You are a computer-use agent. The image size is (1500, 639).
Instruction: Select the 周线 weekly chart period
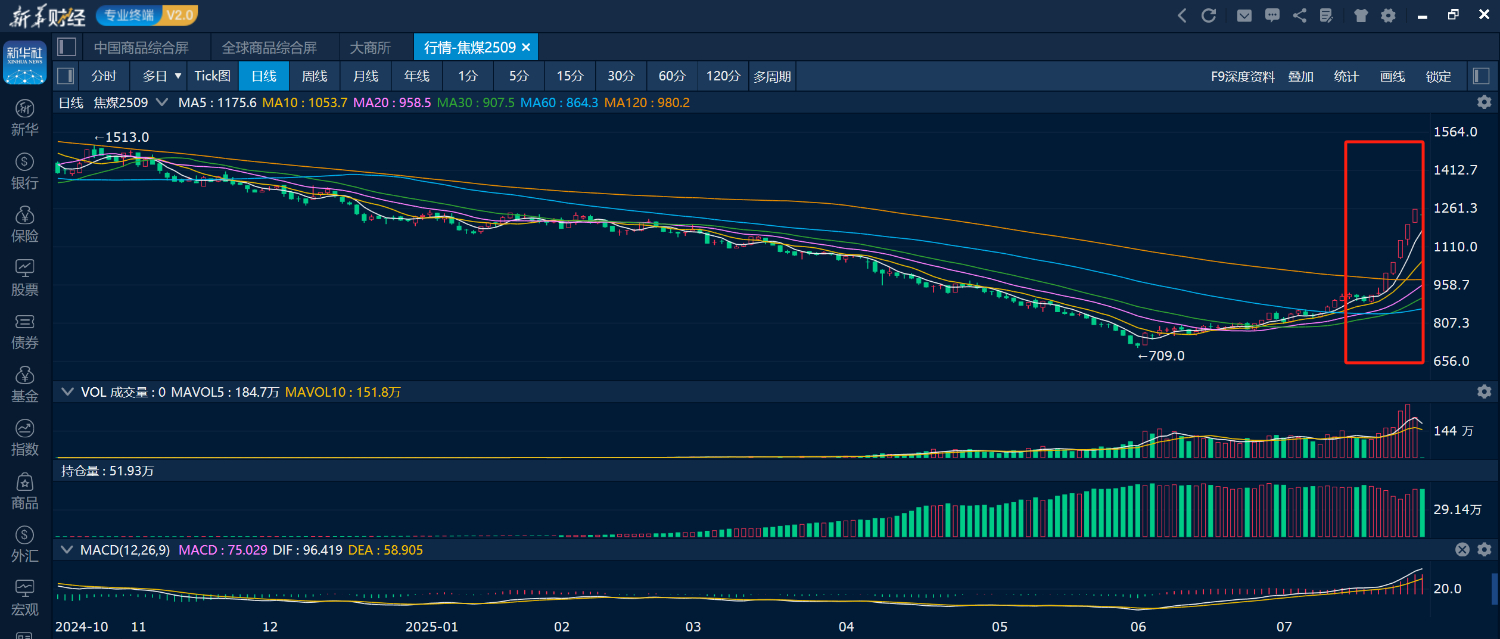[315, 76]
